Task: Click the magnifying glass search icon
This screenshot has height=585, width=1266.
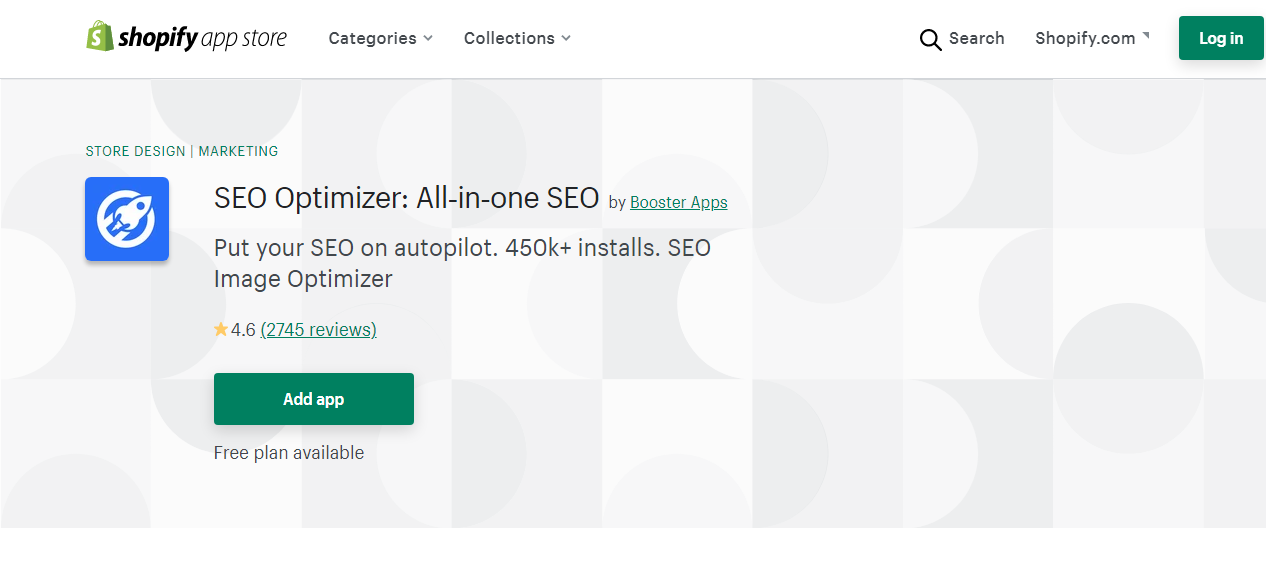Action: coord(930,39)
